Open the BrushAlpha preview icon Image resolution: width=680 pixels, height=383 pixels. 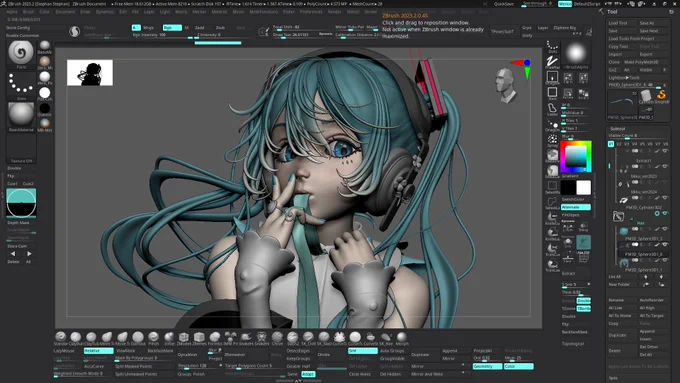(576, 54)
